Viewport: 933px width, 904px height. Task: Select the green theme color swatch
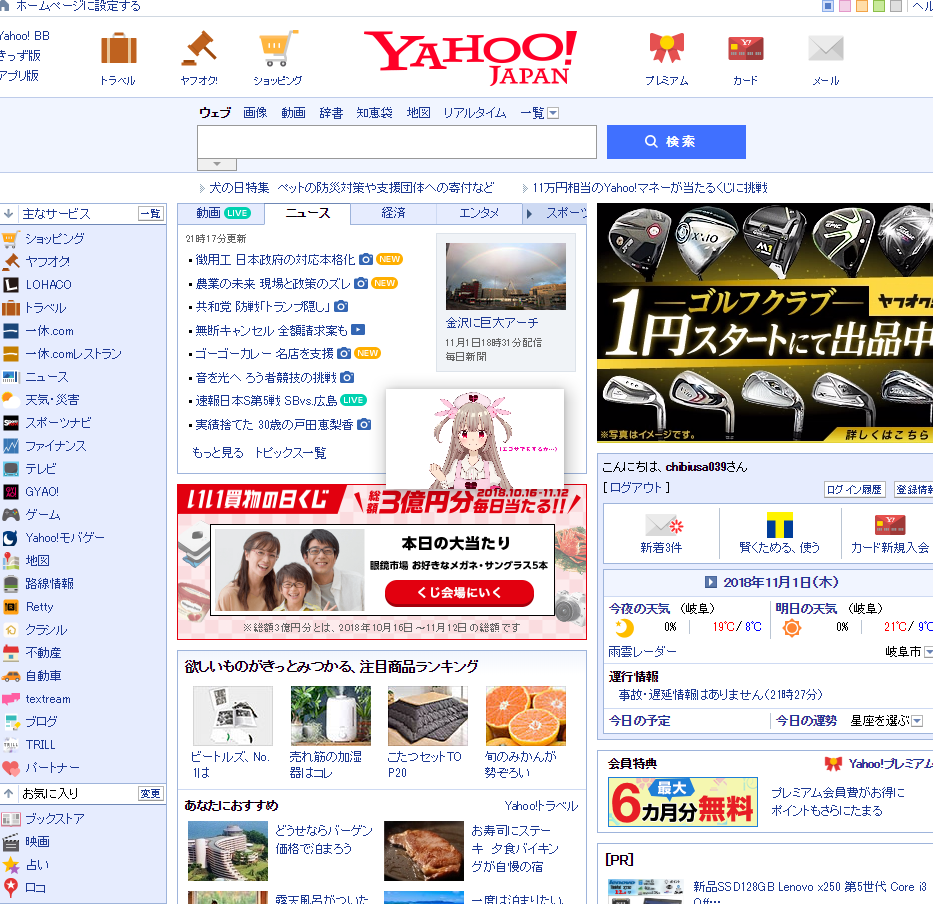click(878, 7)
